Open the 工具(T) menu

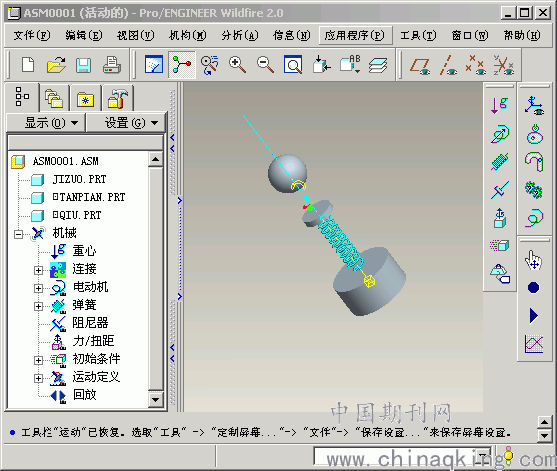click(x=418, y=35)
